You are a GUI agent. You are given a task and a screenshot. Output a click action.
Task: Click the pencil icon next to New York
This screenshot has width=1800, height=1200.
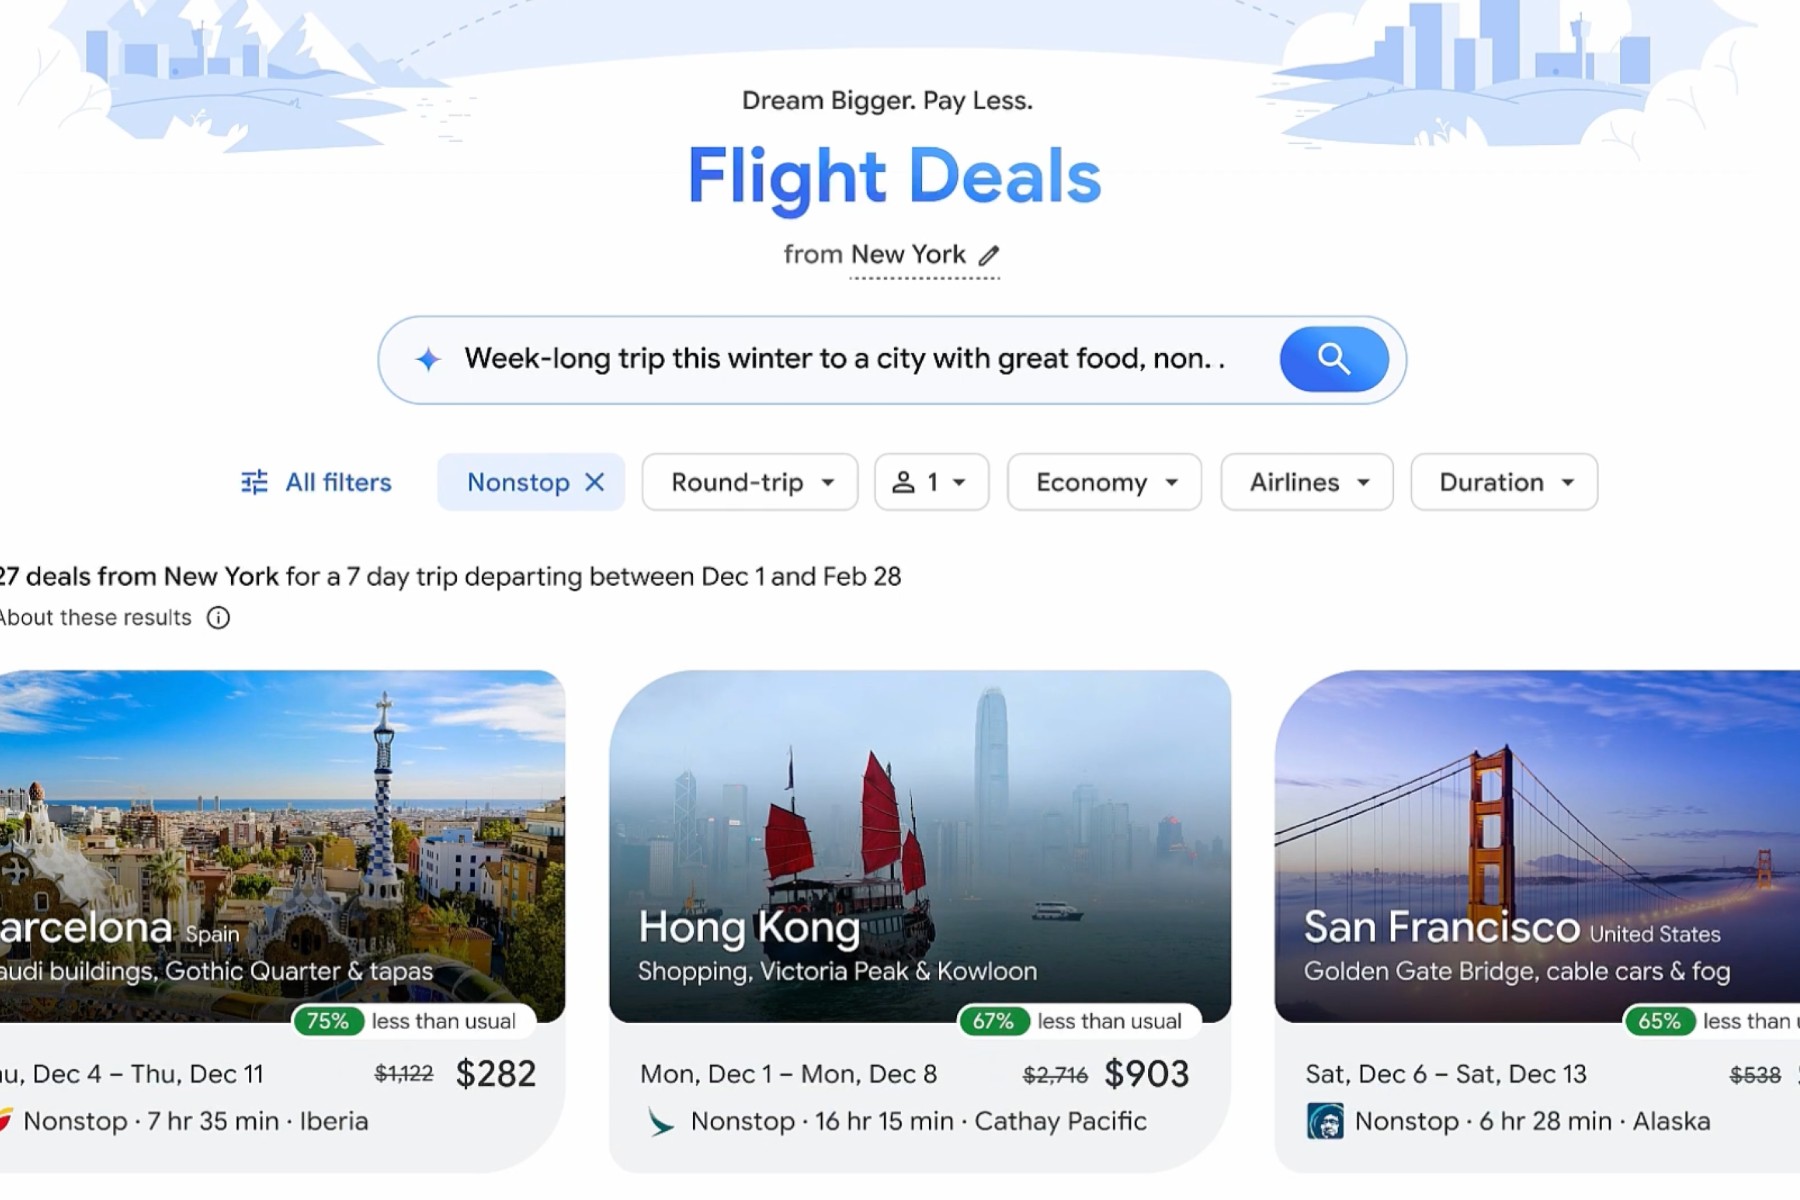[x=989, y=255]
